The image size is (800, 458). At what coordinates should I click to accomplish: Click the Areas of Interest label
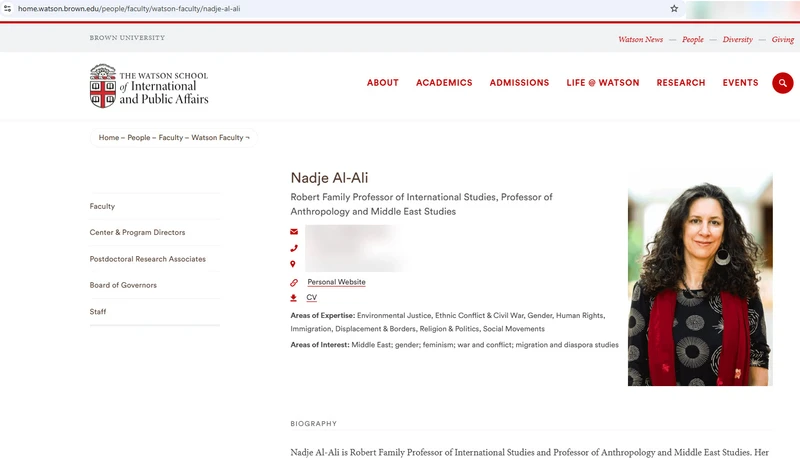pos(320,345)
